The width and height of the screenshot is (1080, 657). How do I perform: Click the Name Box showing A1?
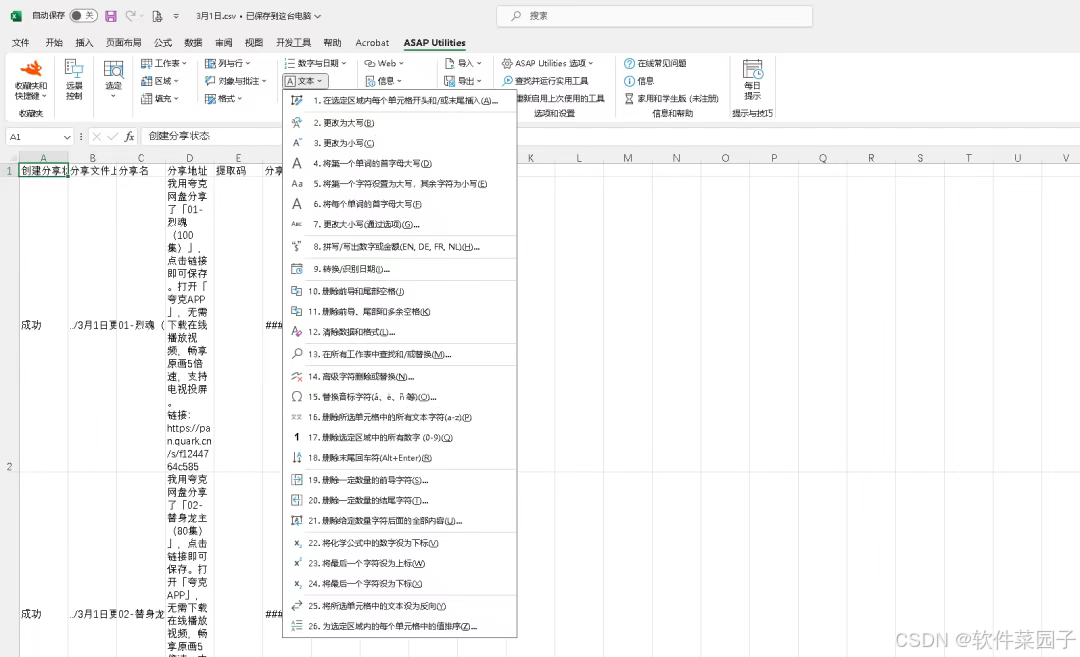pos(34,136)
